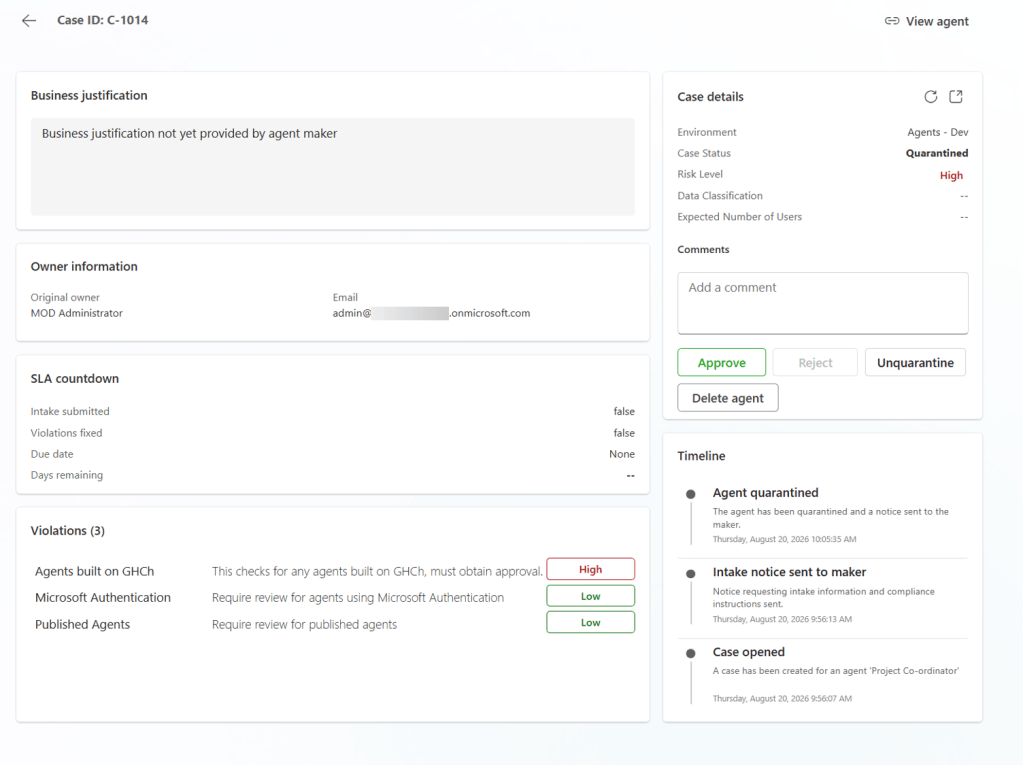This screenshot has height=765, width=1023.
Task: Refresh case details with the reload icon
Action: 930,97
